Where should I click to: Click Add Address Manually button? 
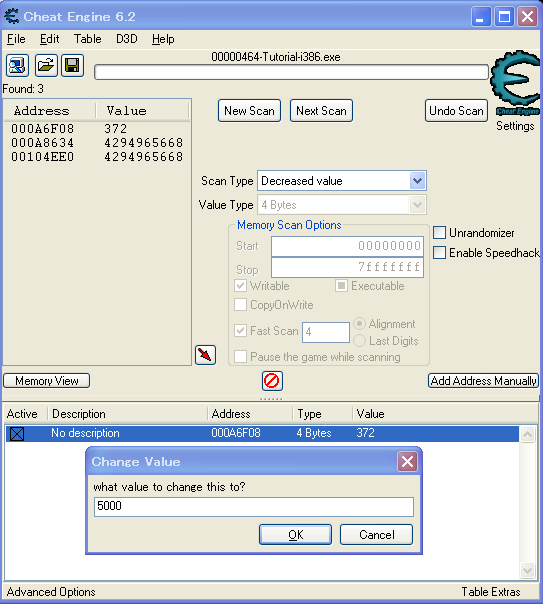click(x=483, y=381)
